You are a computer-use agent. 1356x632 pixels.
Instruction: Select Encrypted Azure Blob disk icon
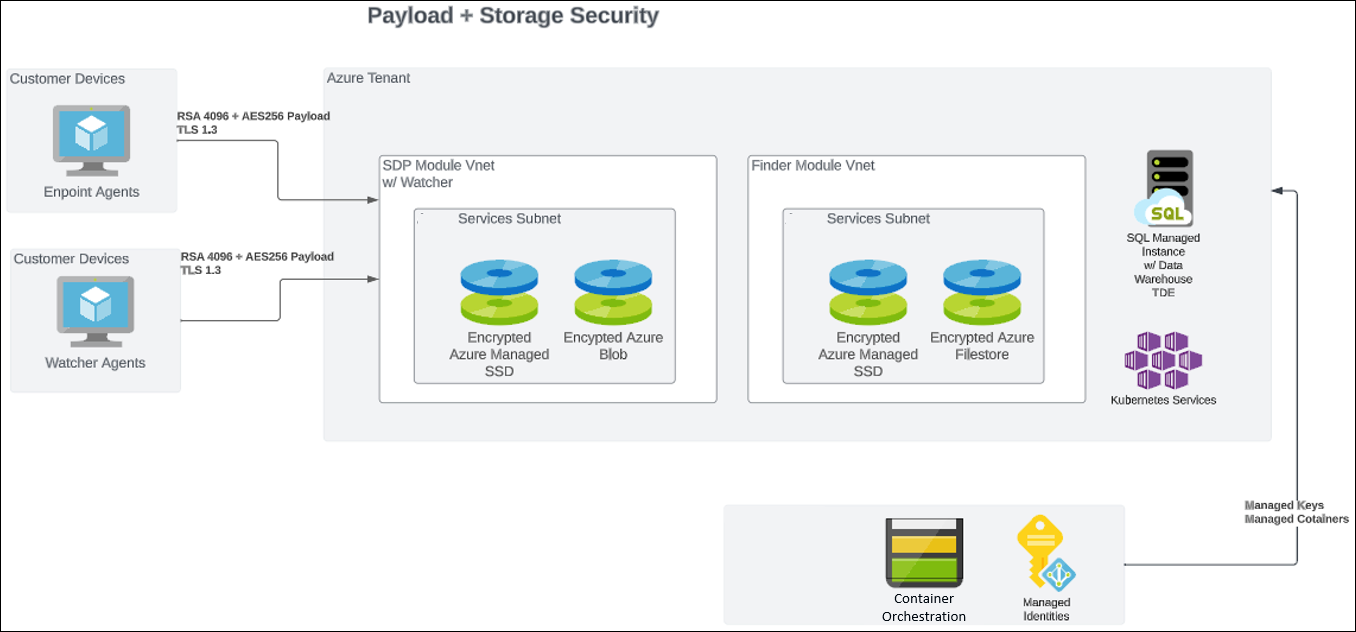point(613,292)
